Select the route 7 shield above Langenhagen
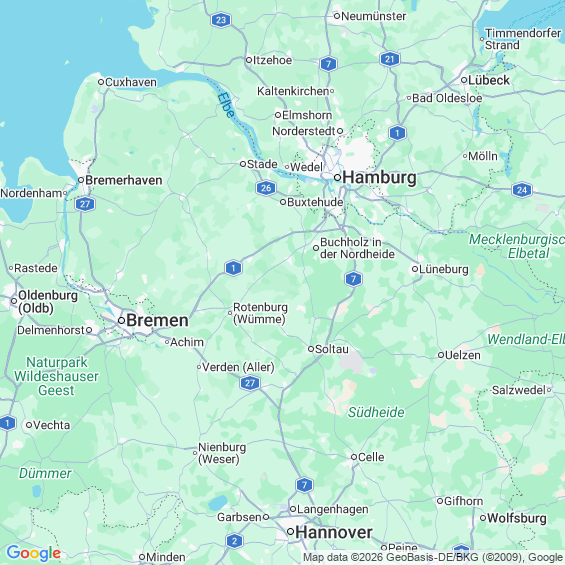The width and height of the screenshot is (565, 565). 304,485
